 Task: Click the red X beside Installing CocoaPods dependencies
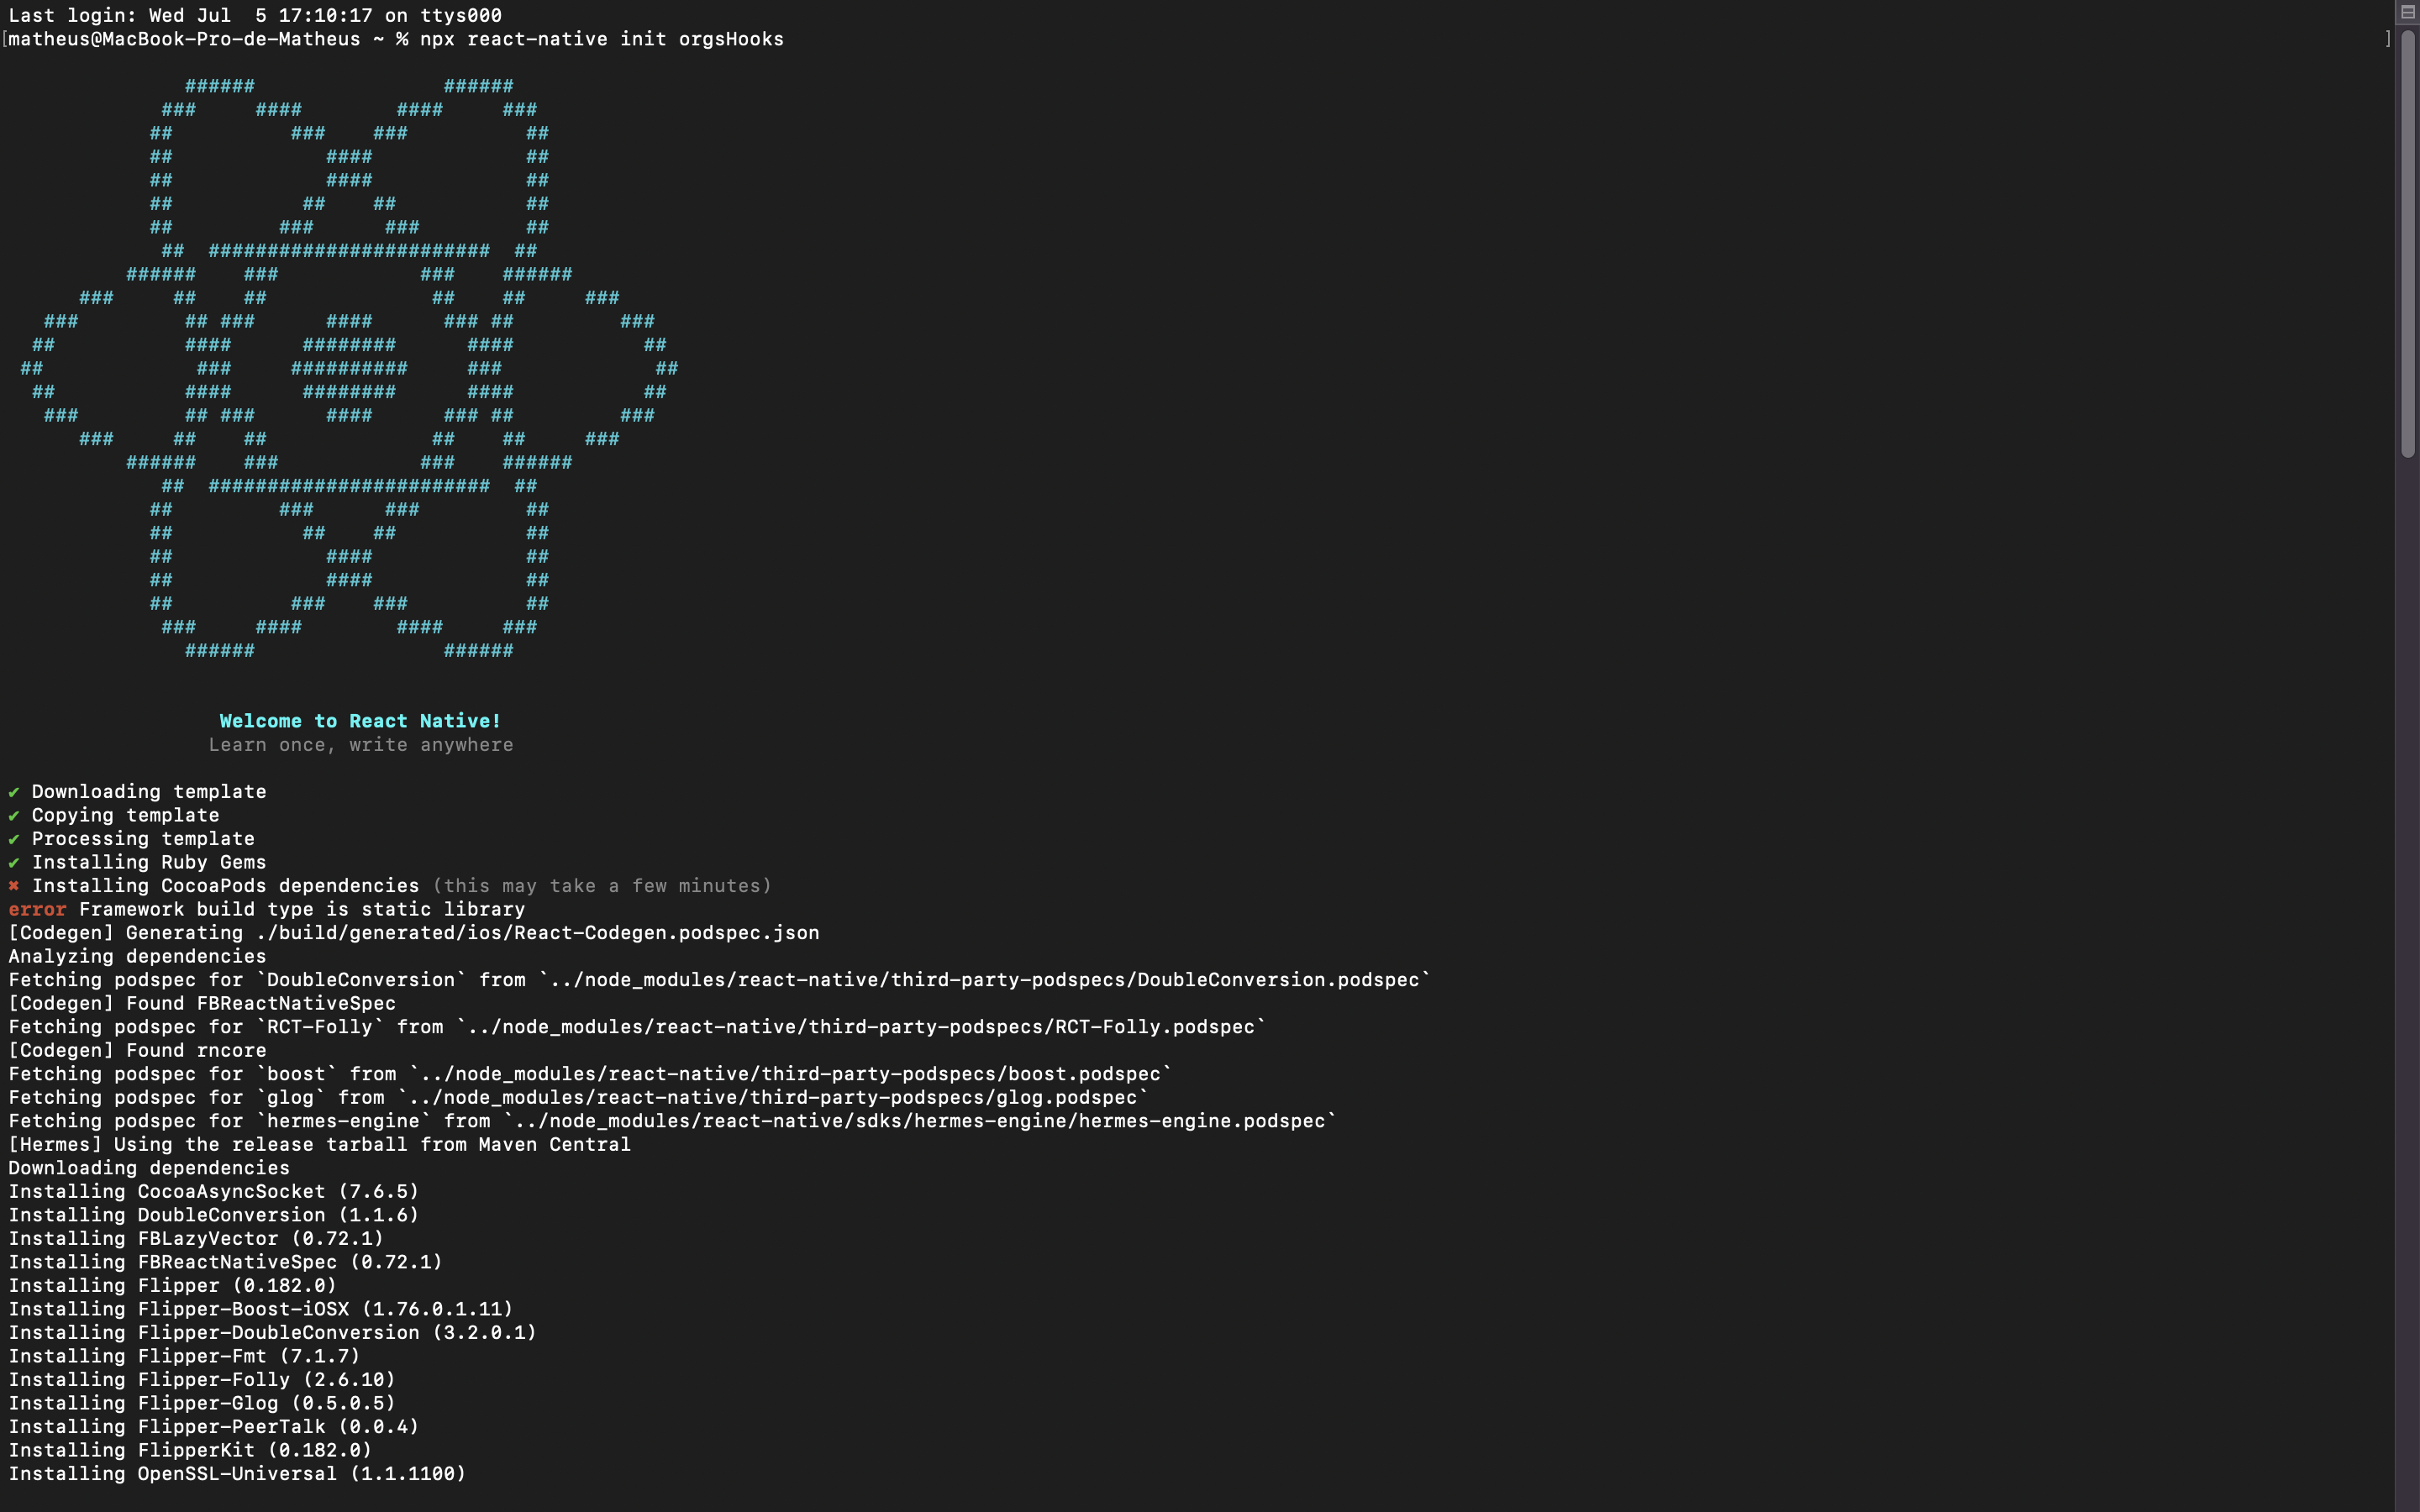click(x=14, y=886)
